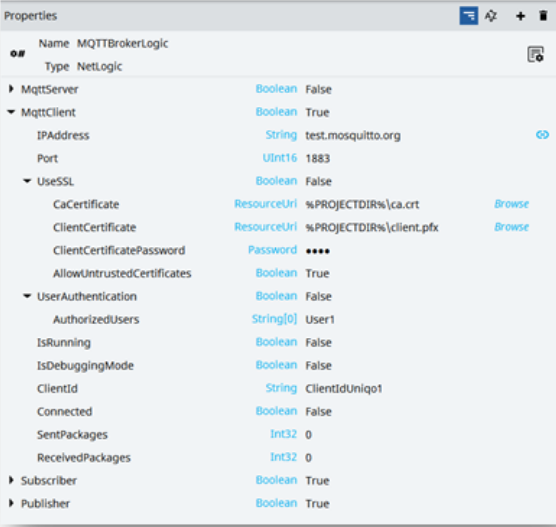Toggle the category filter icon in Properties header
The width and height of the screenshot is (556, 527).
tap(468, 16)
